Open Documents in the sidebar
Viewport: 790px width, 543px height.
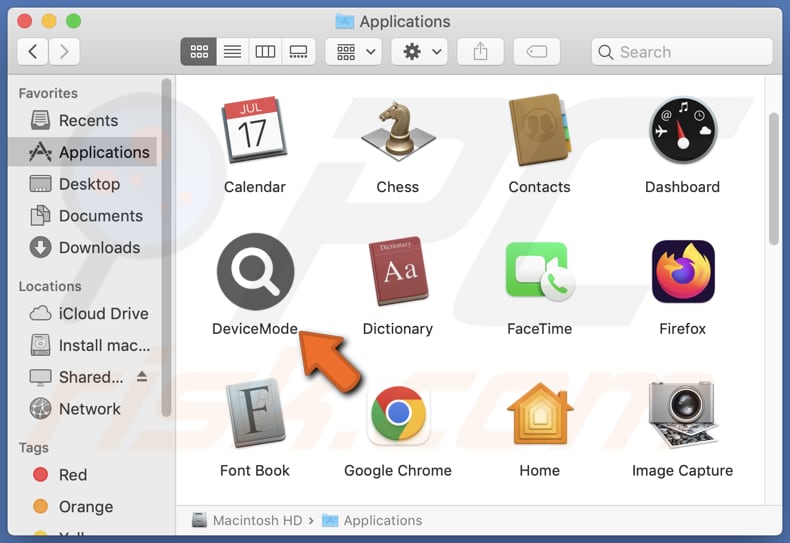point(83,216)
